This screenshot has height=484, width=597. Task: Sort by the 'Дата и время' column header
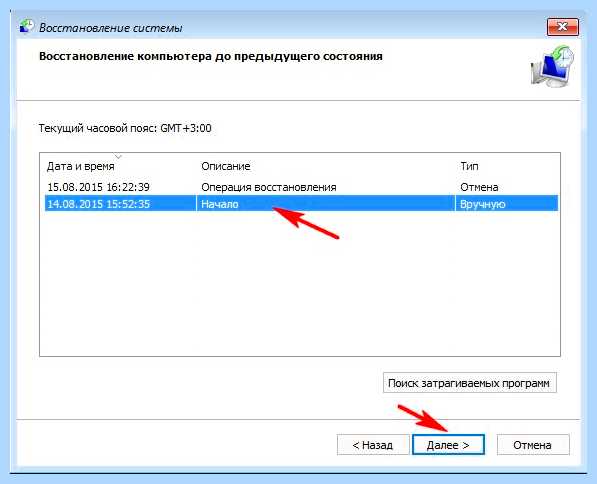[80, 166]
